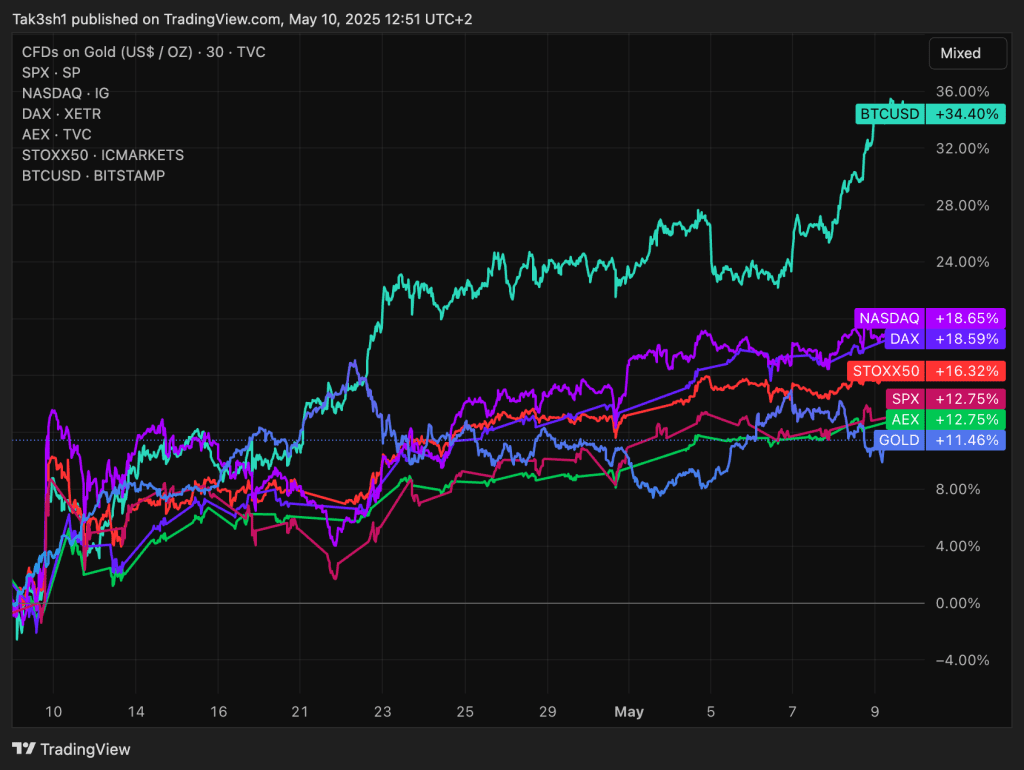The width and height of the screenshot is (1024, 770).
Task: Select the NASDAQ · IG legend row
Action: pyautogui.click(x=65, y=93)
